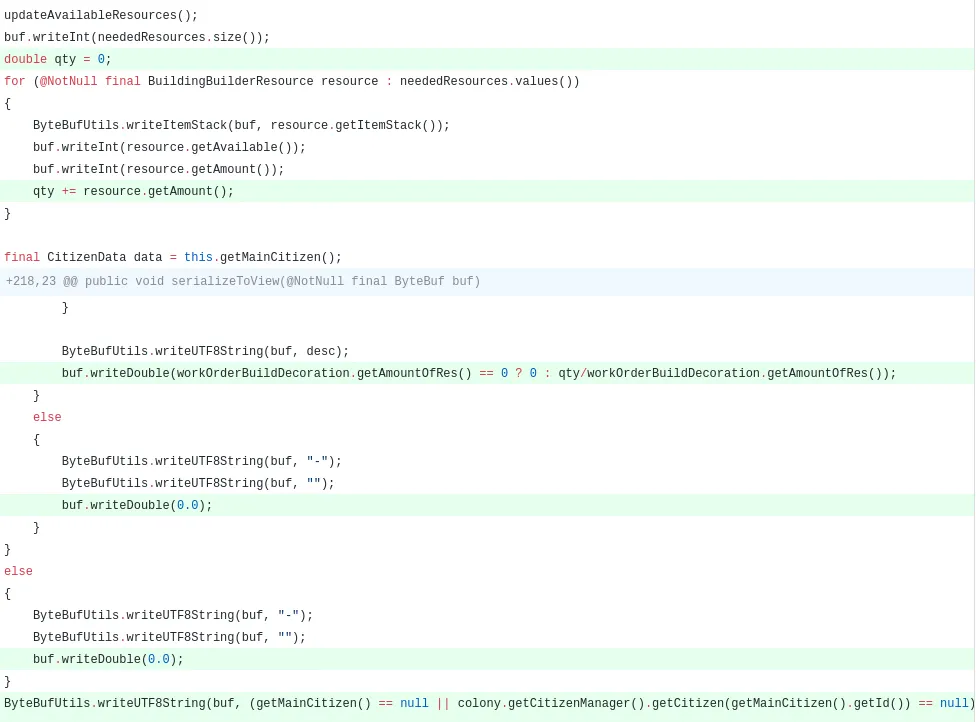Click the indented 'ByteBufUtils.writeUTF8String(buf, "");' line

point(198,483)
